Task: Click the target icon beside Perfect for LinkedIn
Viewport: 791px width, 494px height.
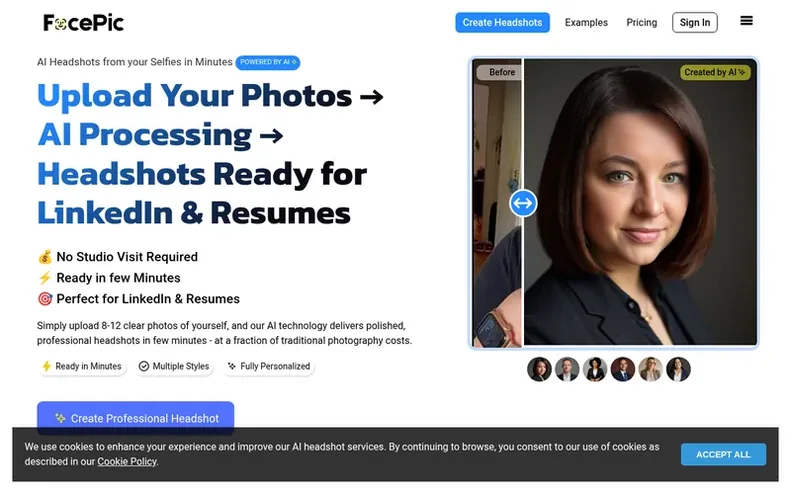Action: pos(45,299)
